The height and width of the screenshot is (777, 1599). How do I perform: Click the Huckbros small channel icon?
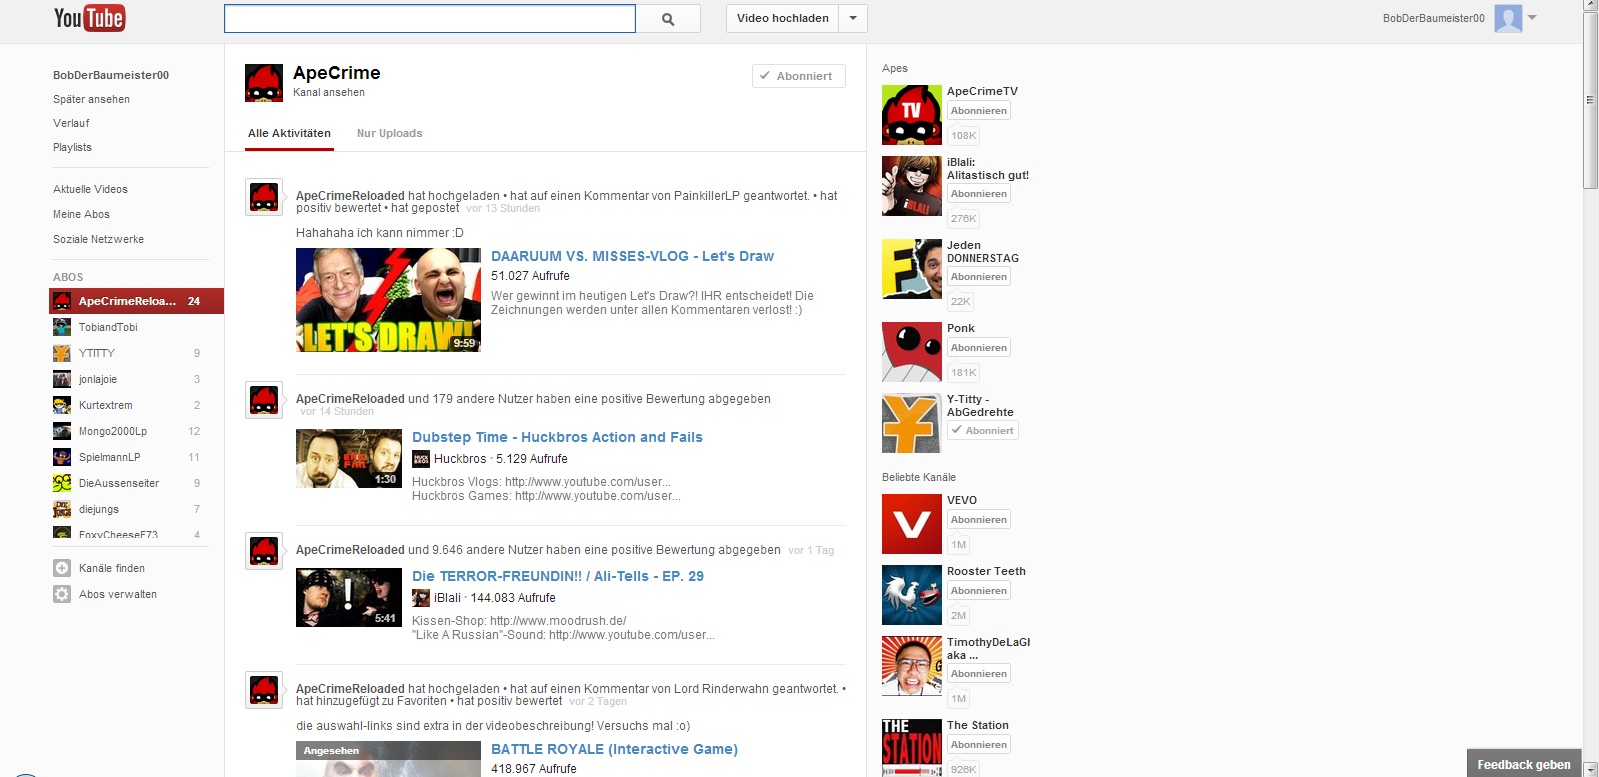[421, 459]
